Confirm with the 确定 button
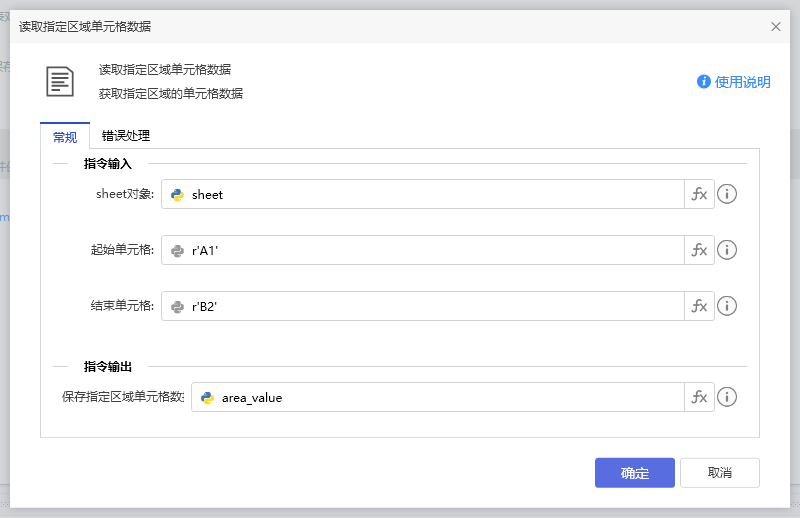 click(634, 473)
